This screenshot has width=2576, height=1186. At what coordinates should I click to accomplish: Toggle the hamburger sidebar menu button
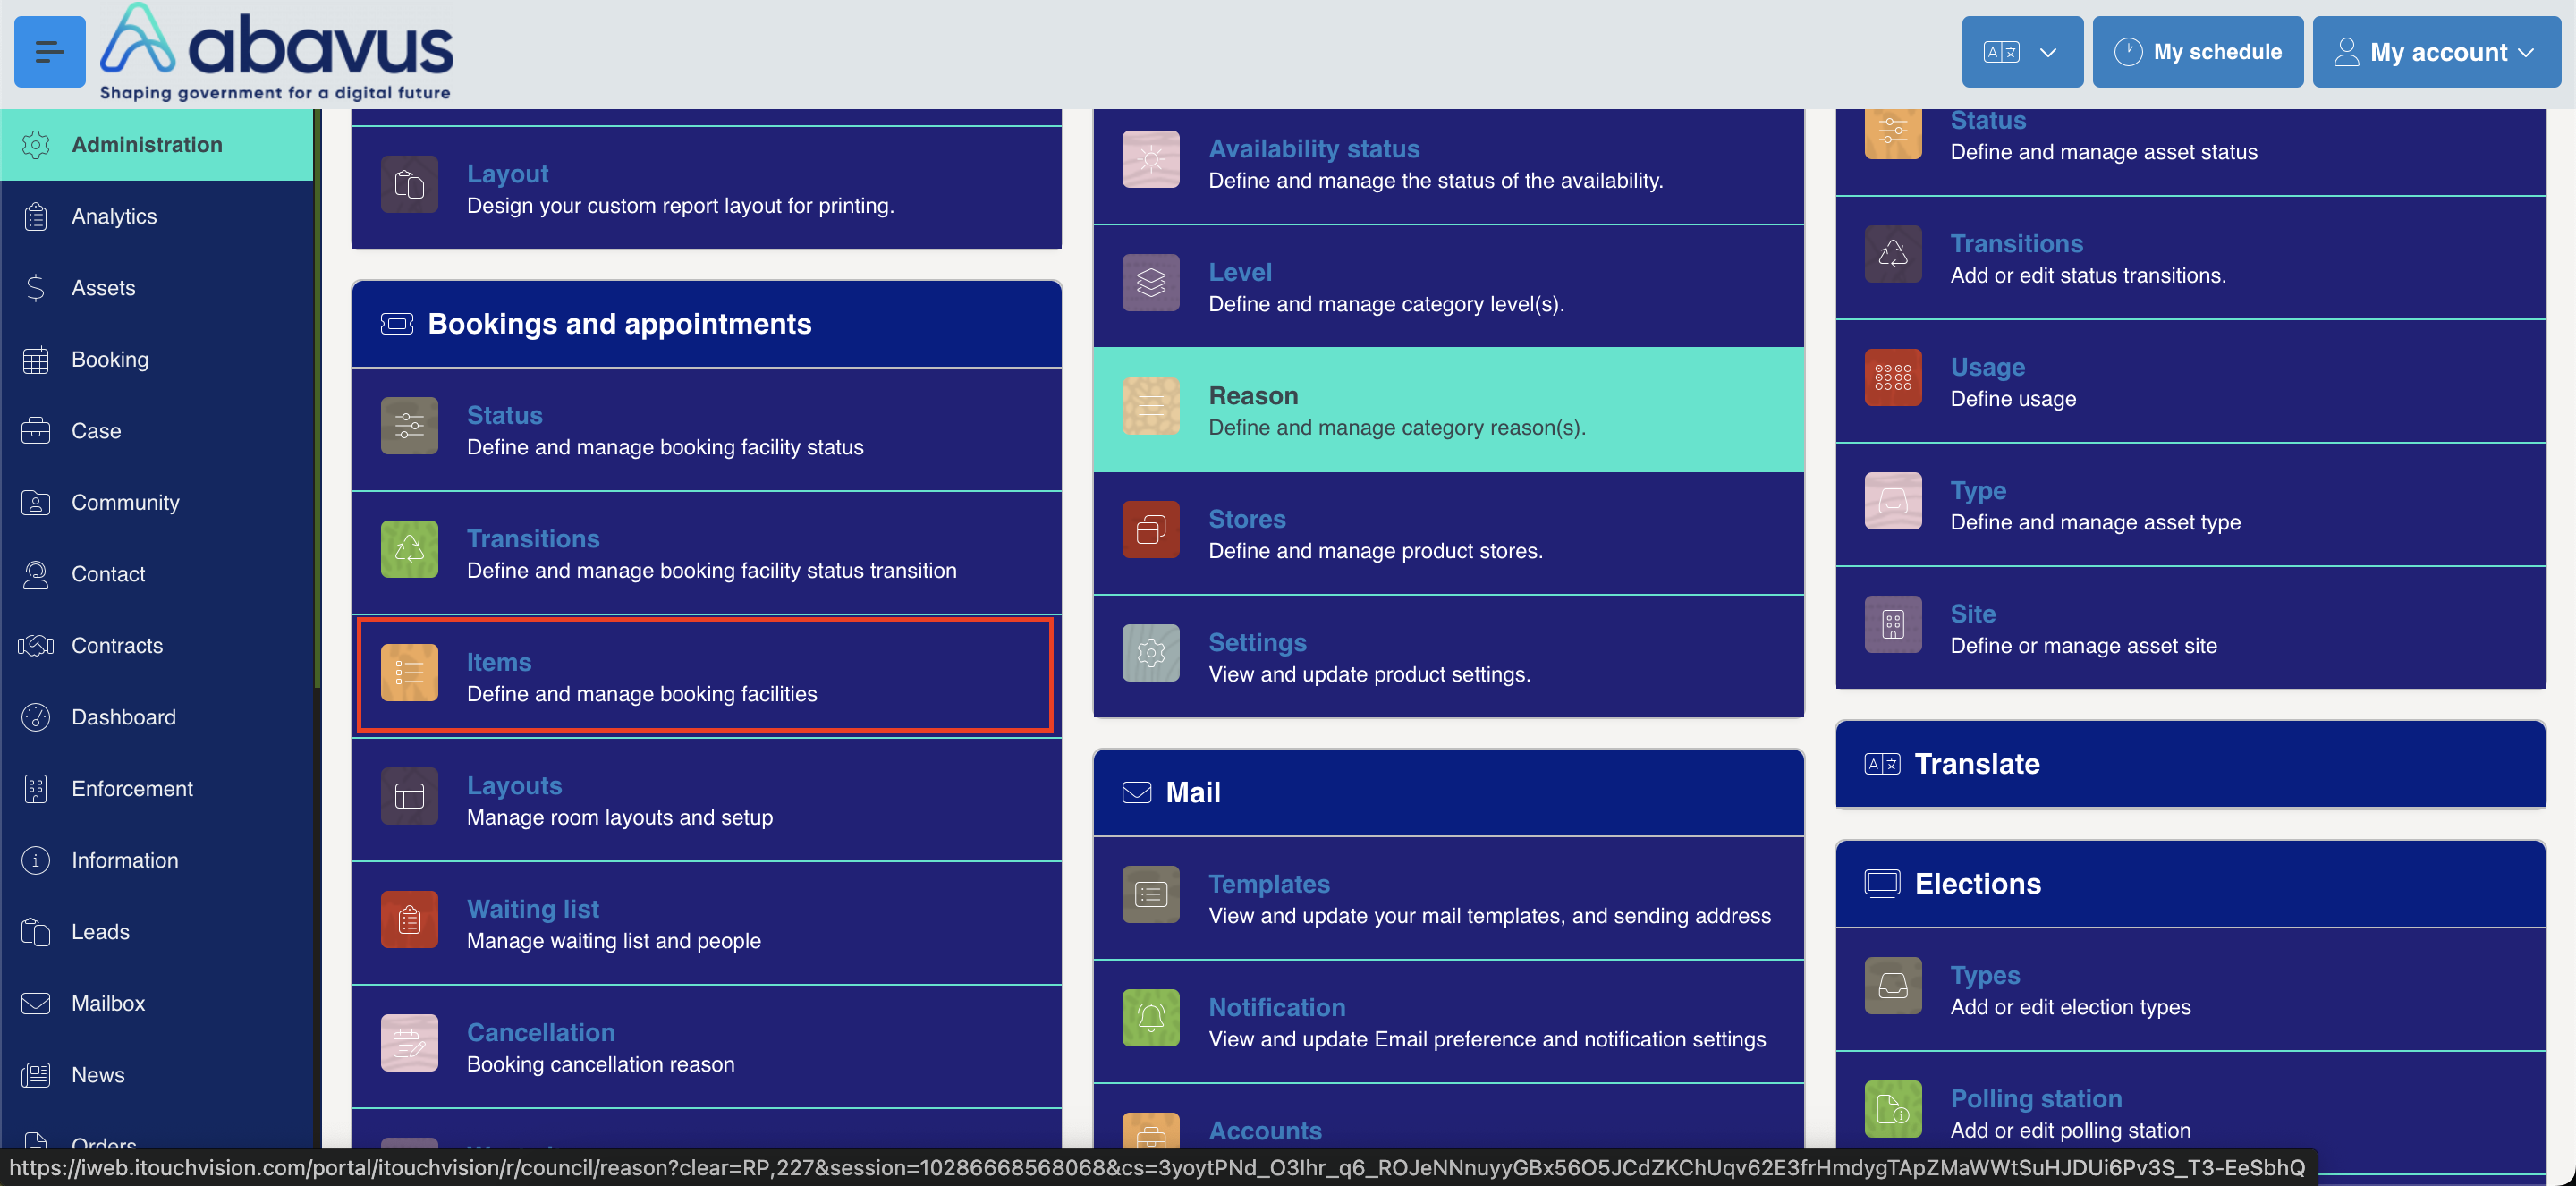[x=49, y=51]
